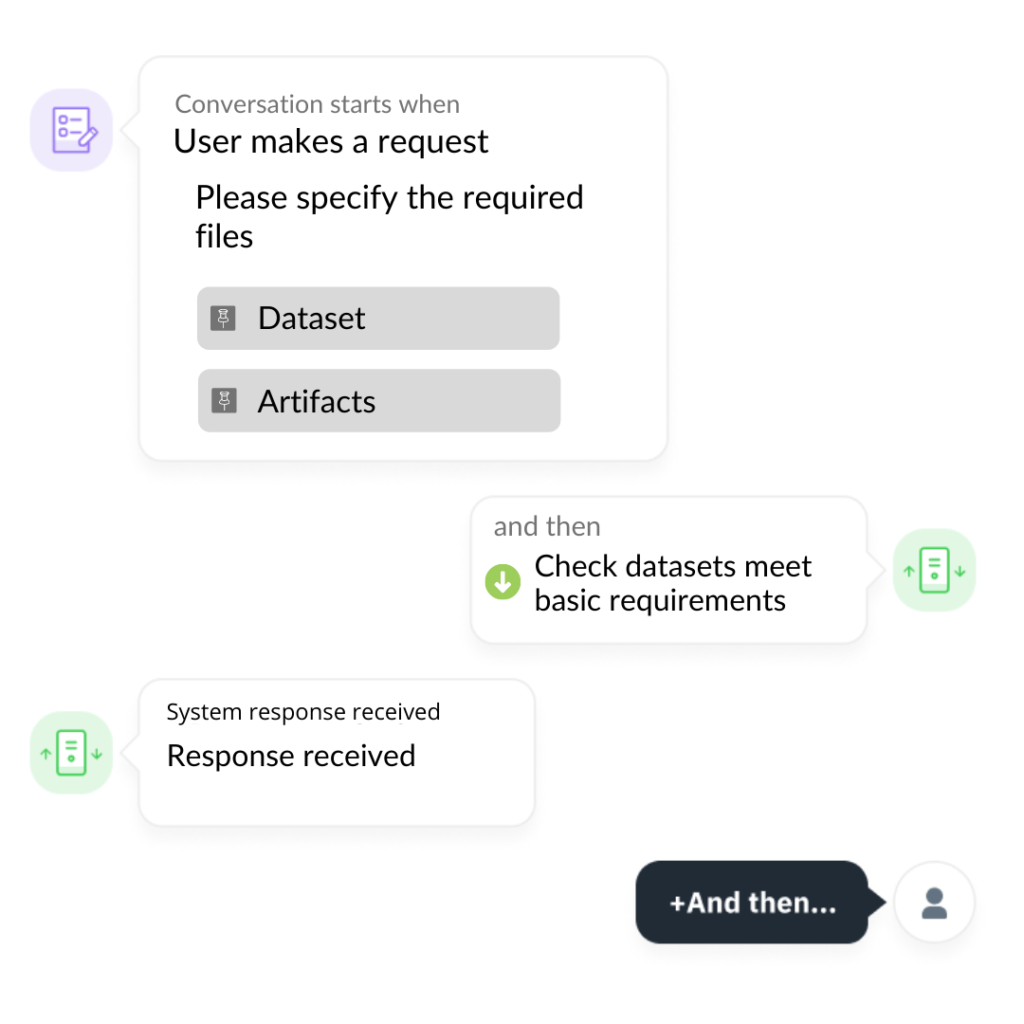
Task: Click the green download arrow icon
Action: (502, 581)
